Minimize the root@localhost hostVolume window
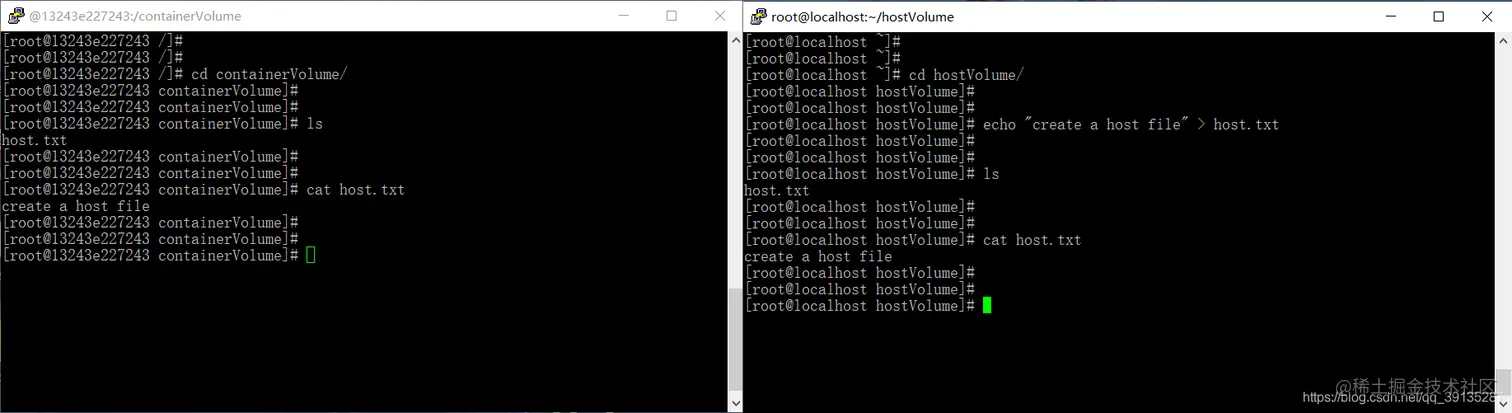 [1392, 16]
